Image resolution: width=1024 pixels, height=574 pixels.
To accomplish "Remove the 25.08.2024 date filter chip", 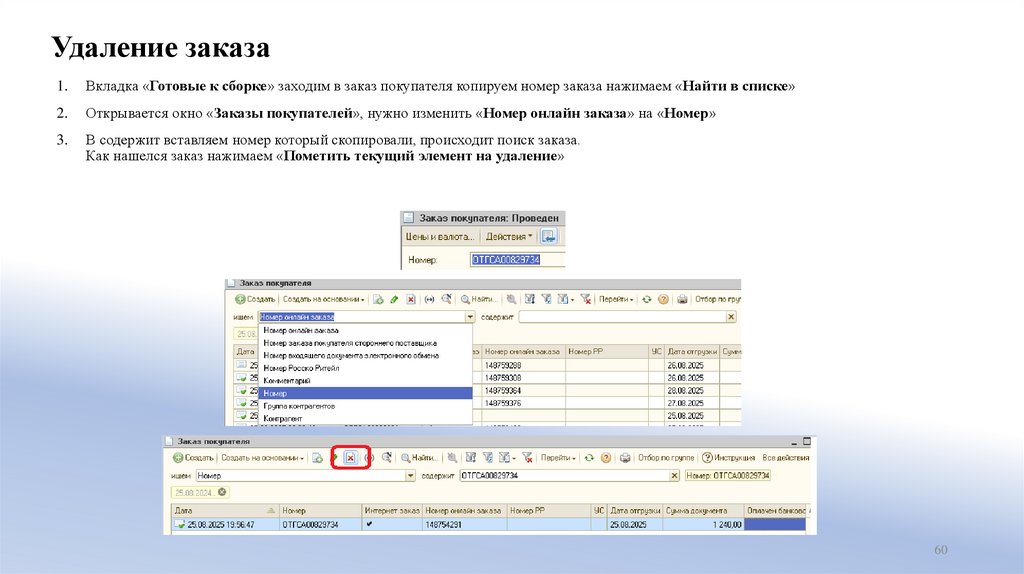I will (222, 492).
